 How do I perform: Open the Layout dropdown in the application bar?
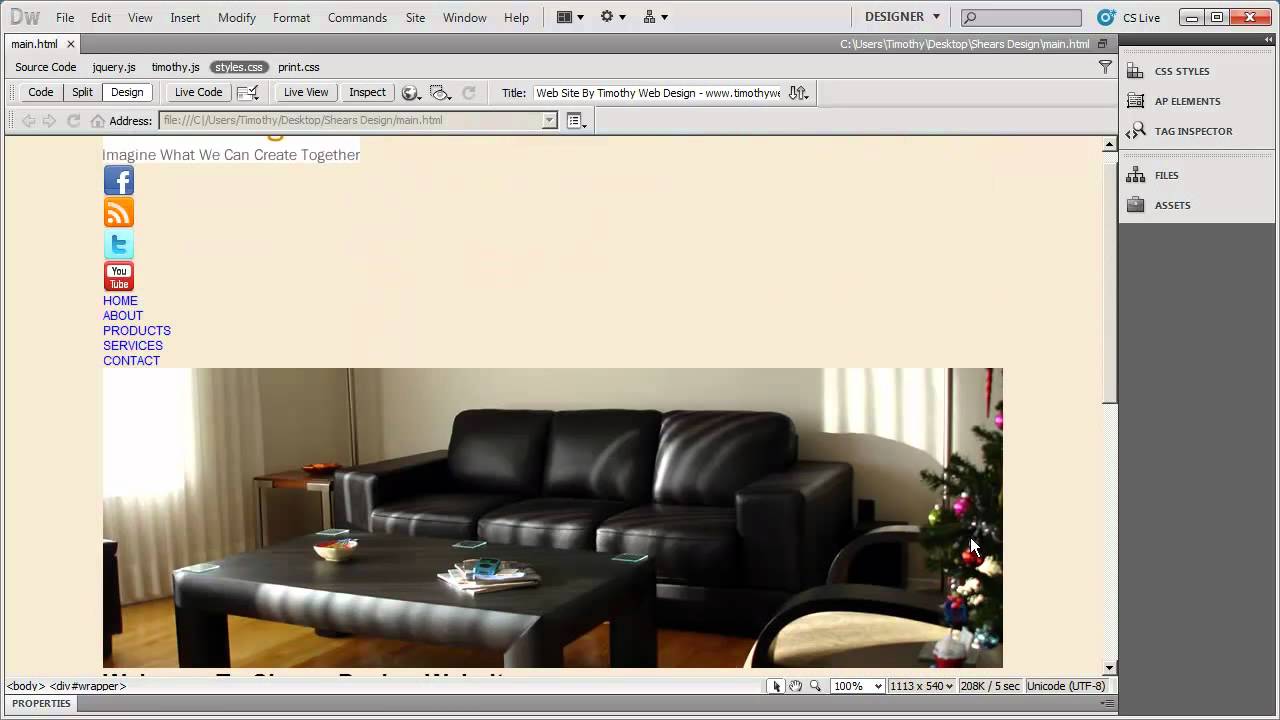click(x=570, y=17)
